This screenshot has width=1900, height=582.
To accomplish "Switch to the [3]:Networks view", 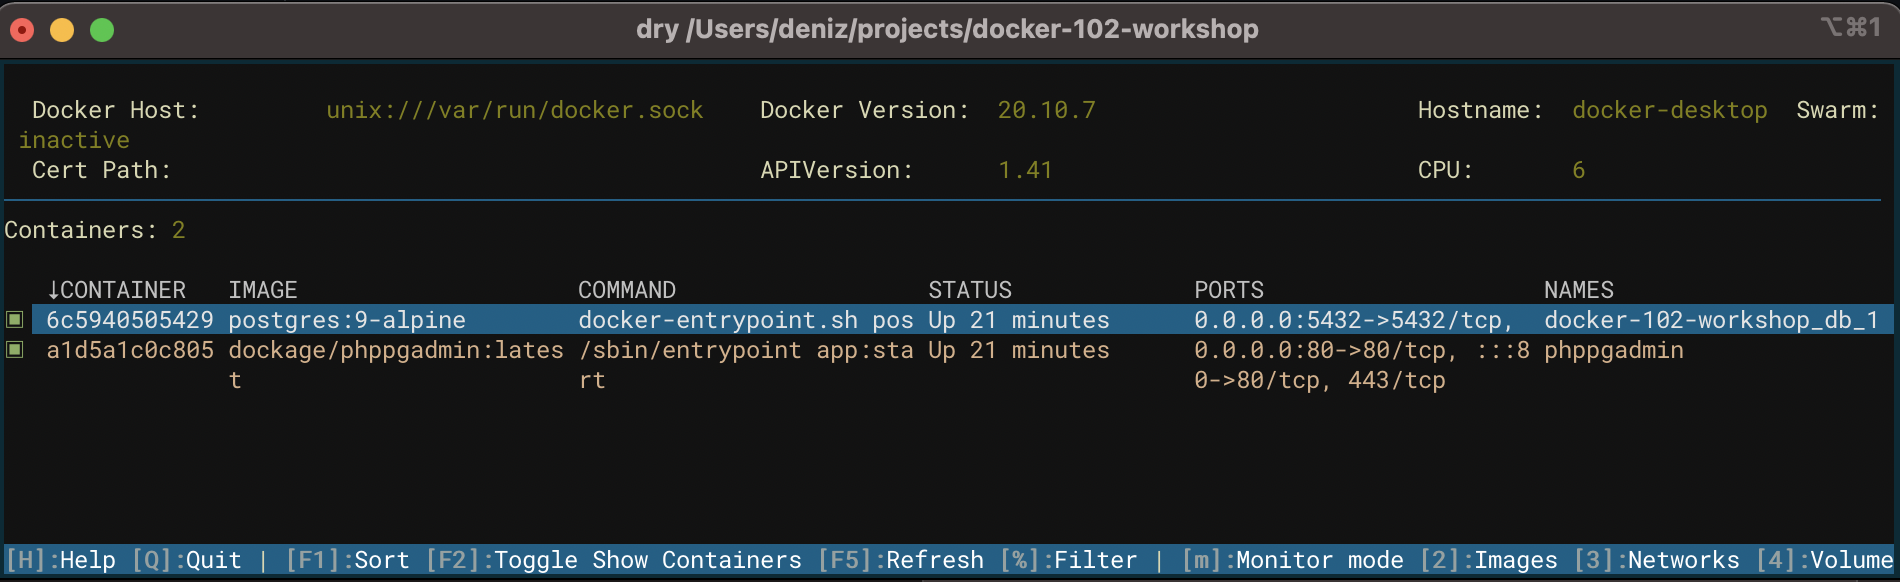I will pos(1656,560).
